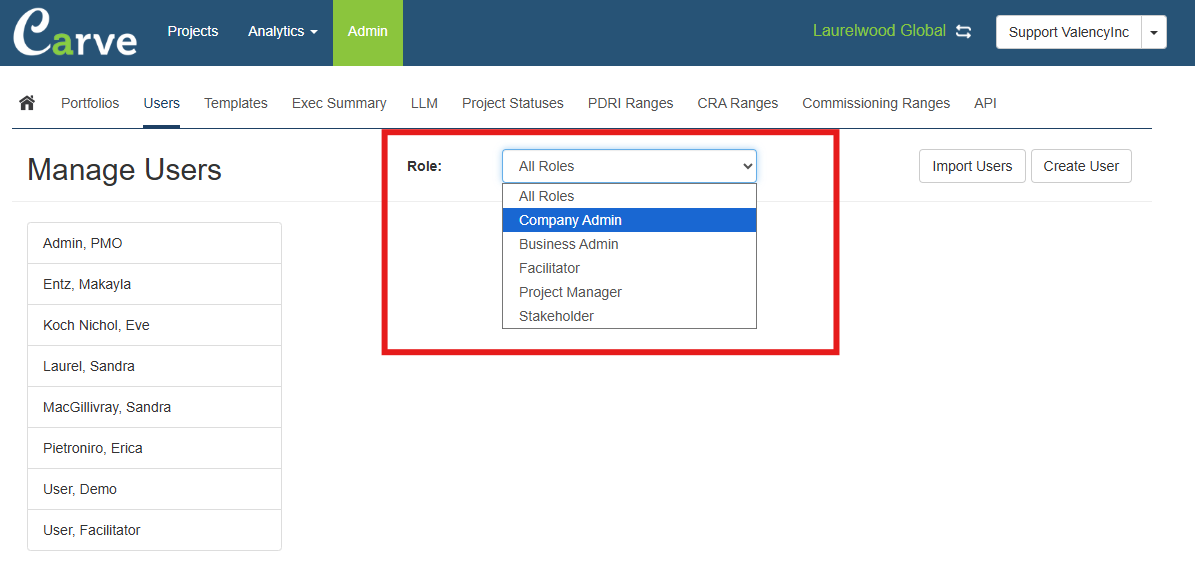Select user User, Facilitator
The height and width of the screenshot is (570, 1195).
coord(155,530)
